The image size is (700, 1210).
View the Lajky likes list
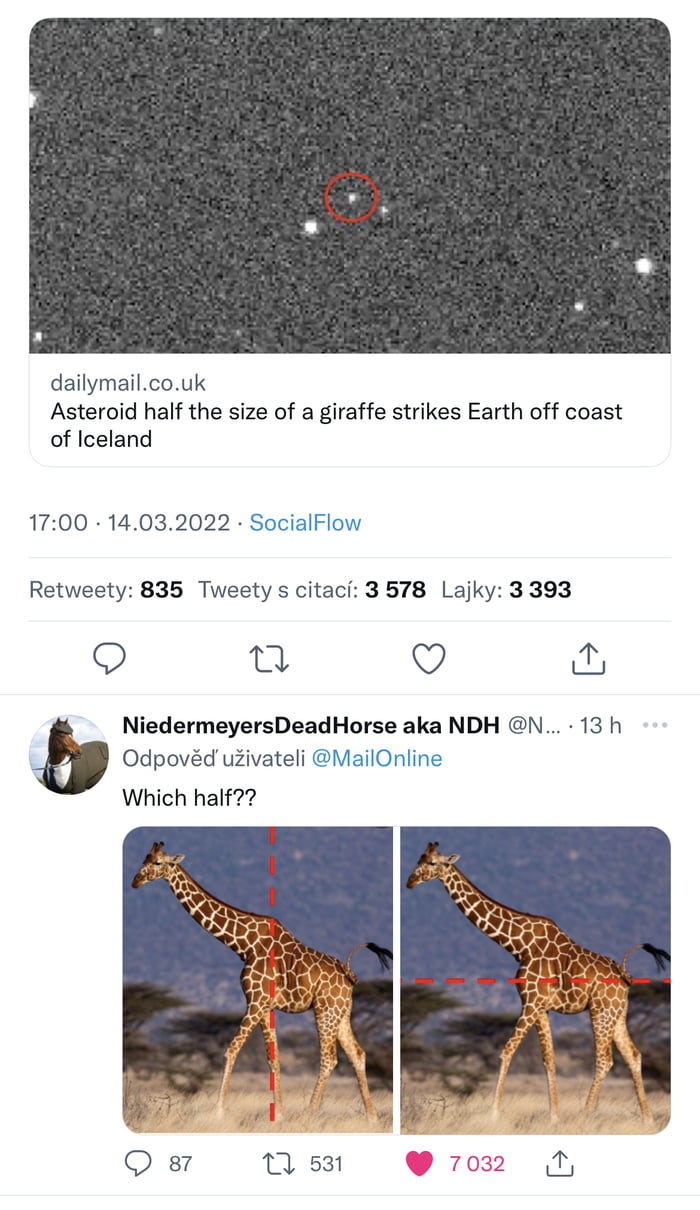click(506, 590)
